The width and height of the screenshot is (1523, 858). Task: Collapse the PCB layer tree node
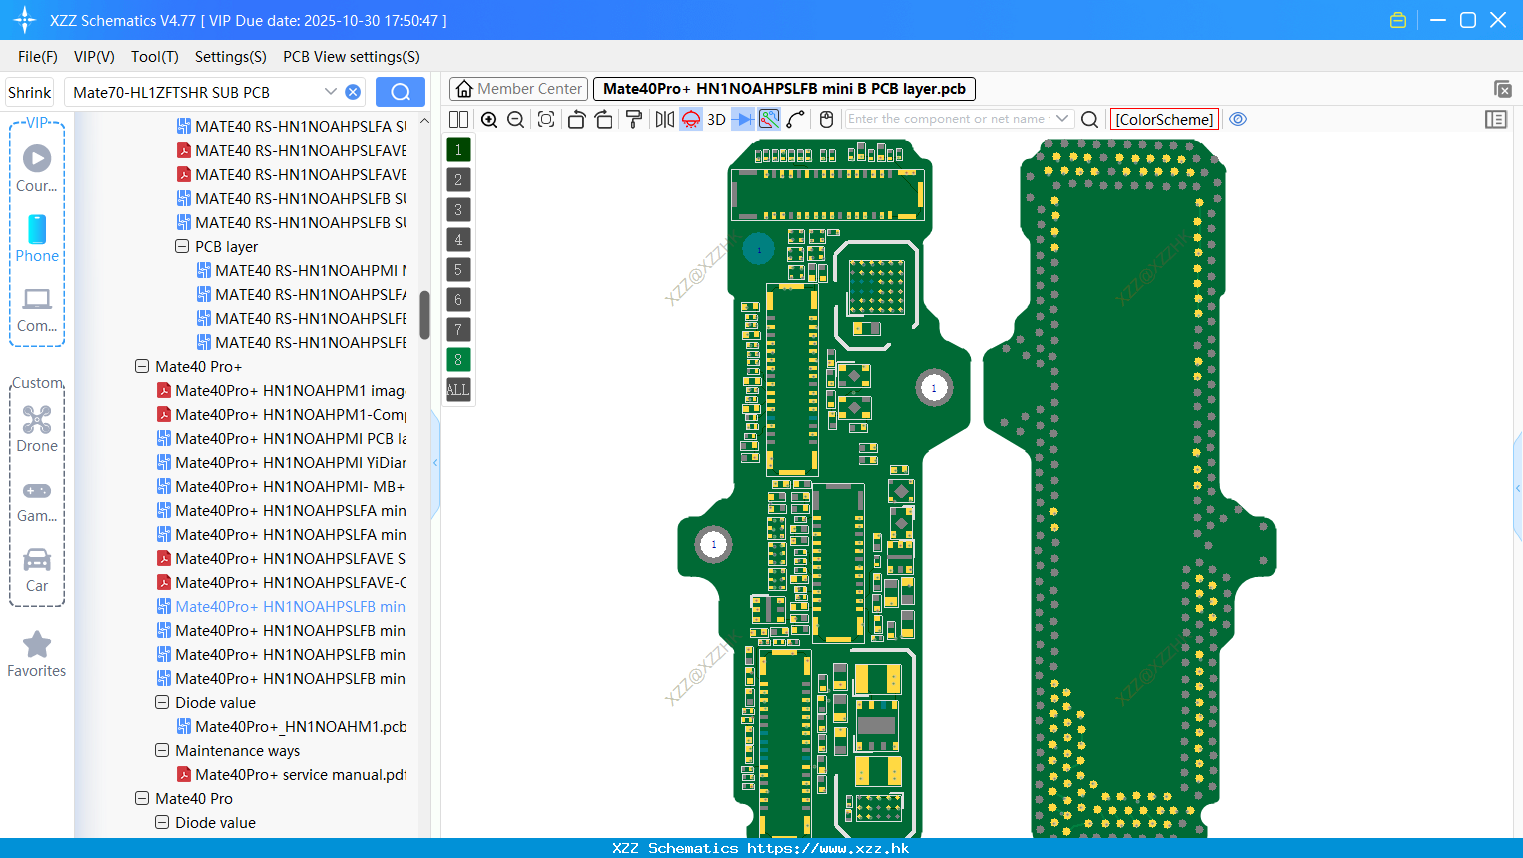182,246
